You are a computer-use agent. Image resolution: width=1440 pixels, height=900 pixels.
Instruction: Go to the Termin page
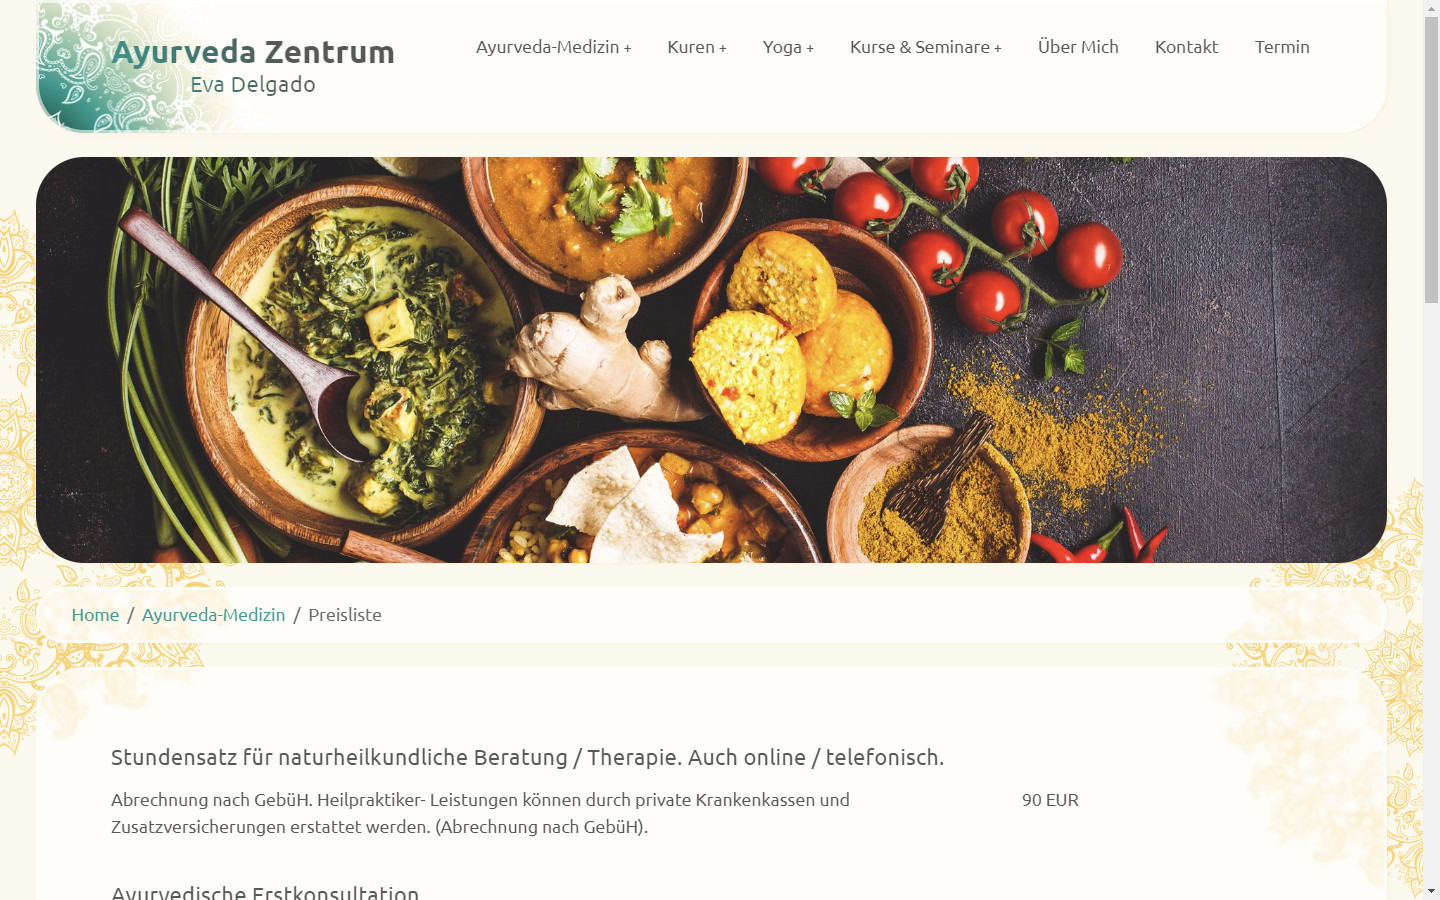pyautogui.click(x=1282, y=47)
